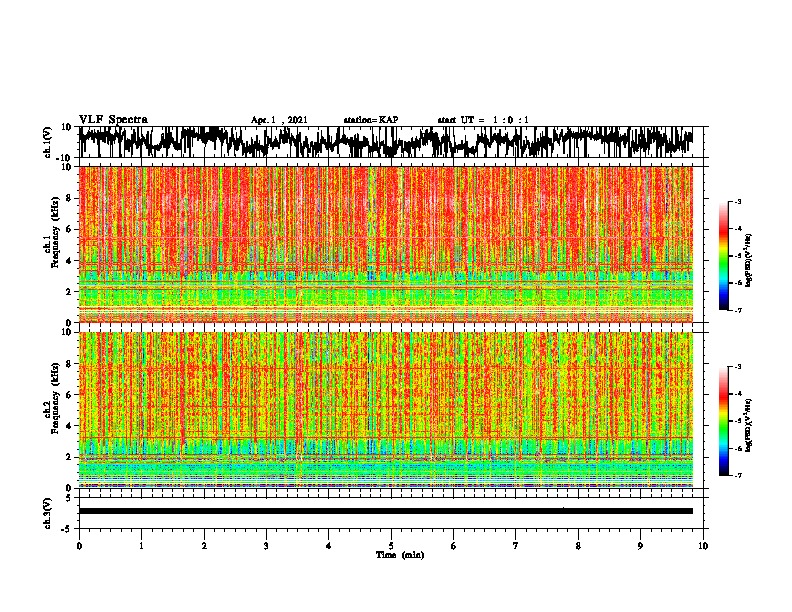Click the "start UT = 1:0:1" header text
This screenshot has width=792, height=612.
[x=483, y=120]
